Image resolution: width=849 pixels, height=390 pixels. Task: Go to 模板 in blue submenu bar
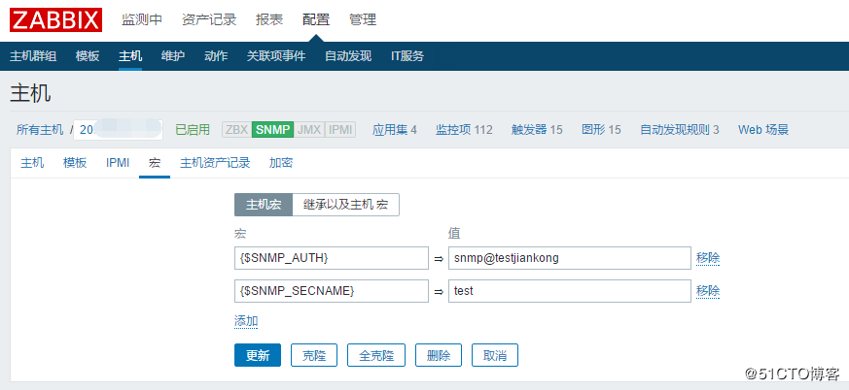[x=88, y=56]
